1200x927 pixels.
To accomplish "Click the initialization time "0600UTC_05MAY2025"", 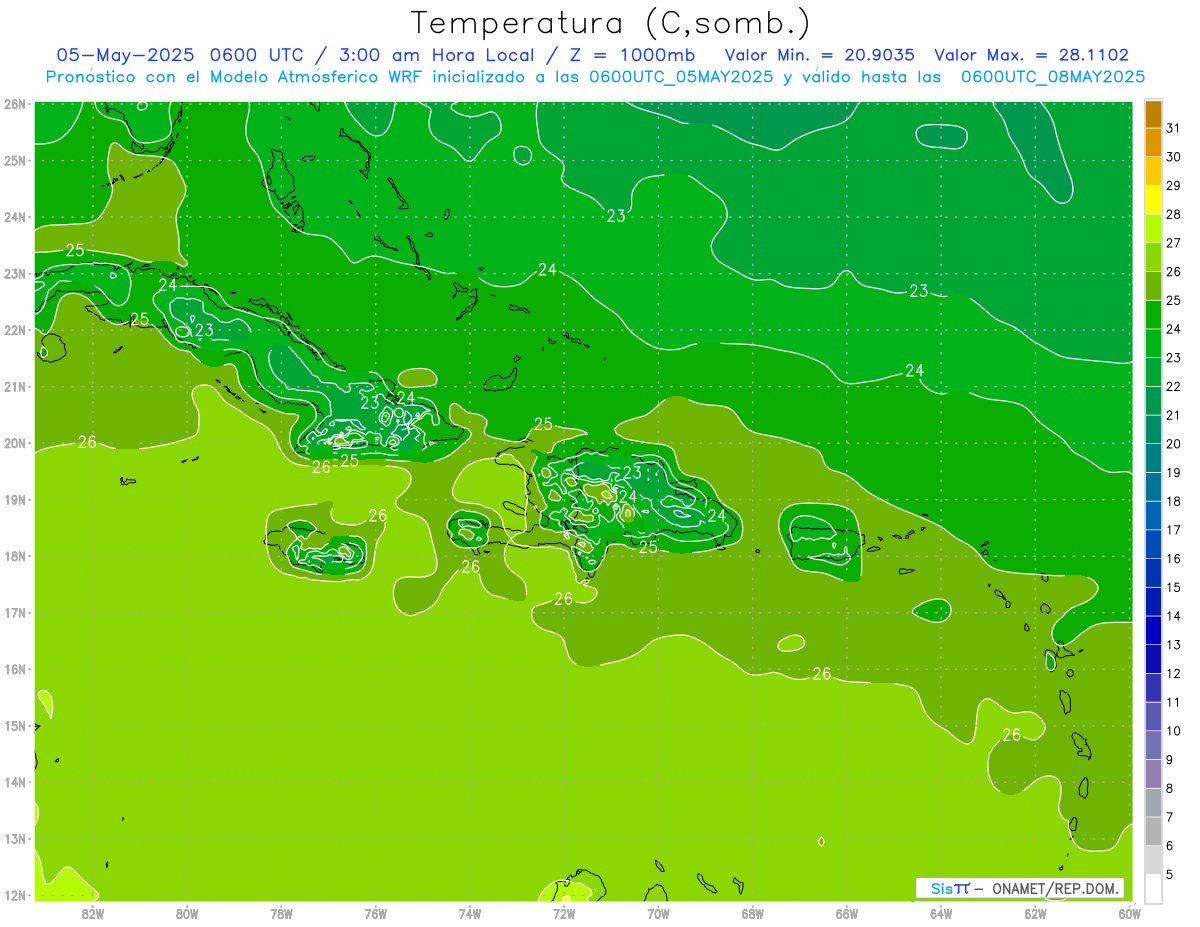I will (681, 76).
